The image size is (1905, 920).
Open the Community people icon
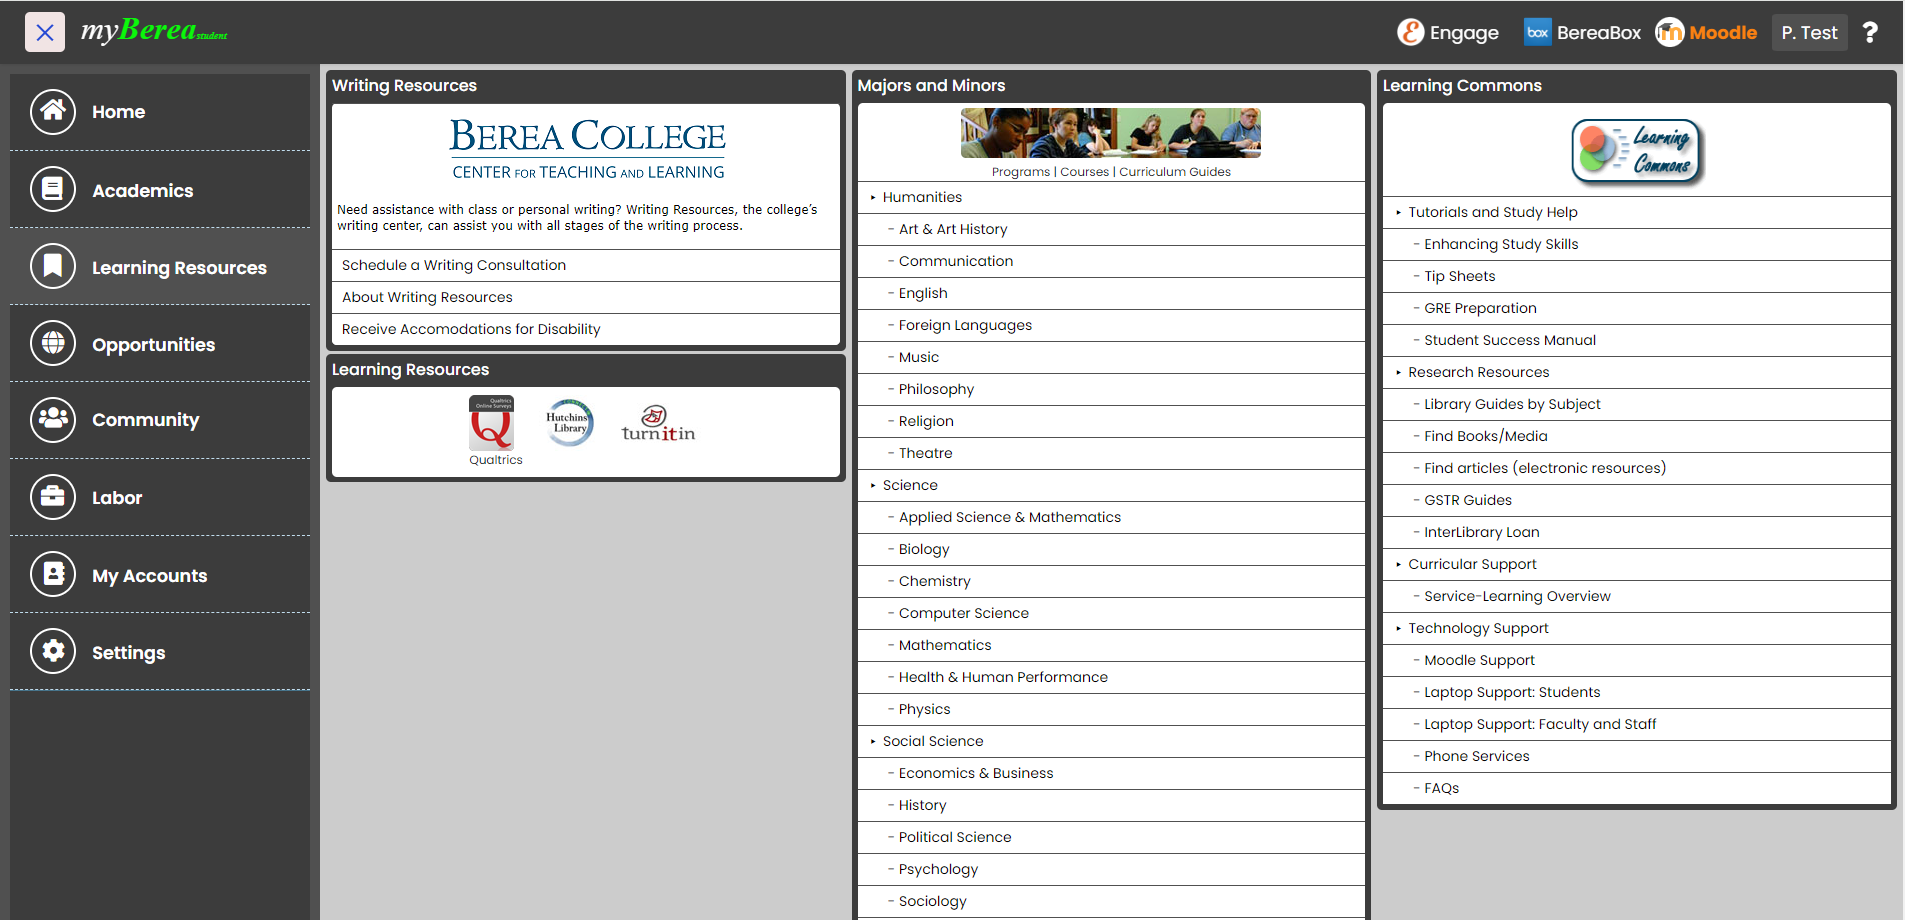pyautogui.click(x=53, y=420)
